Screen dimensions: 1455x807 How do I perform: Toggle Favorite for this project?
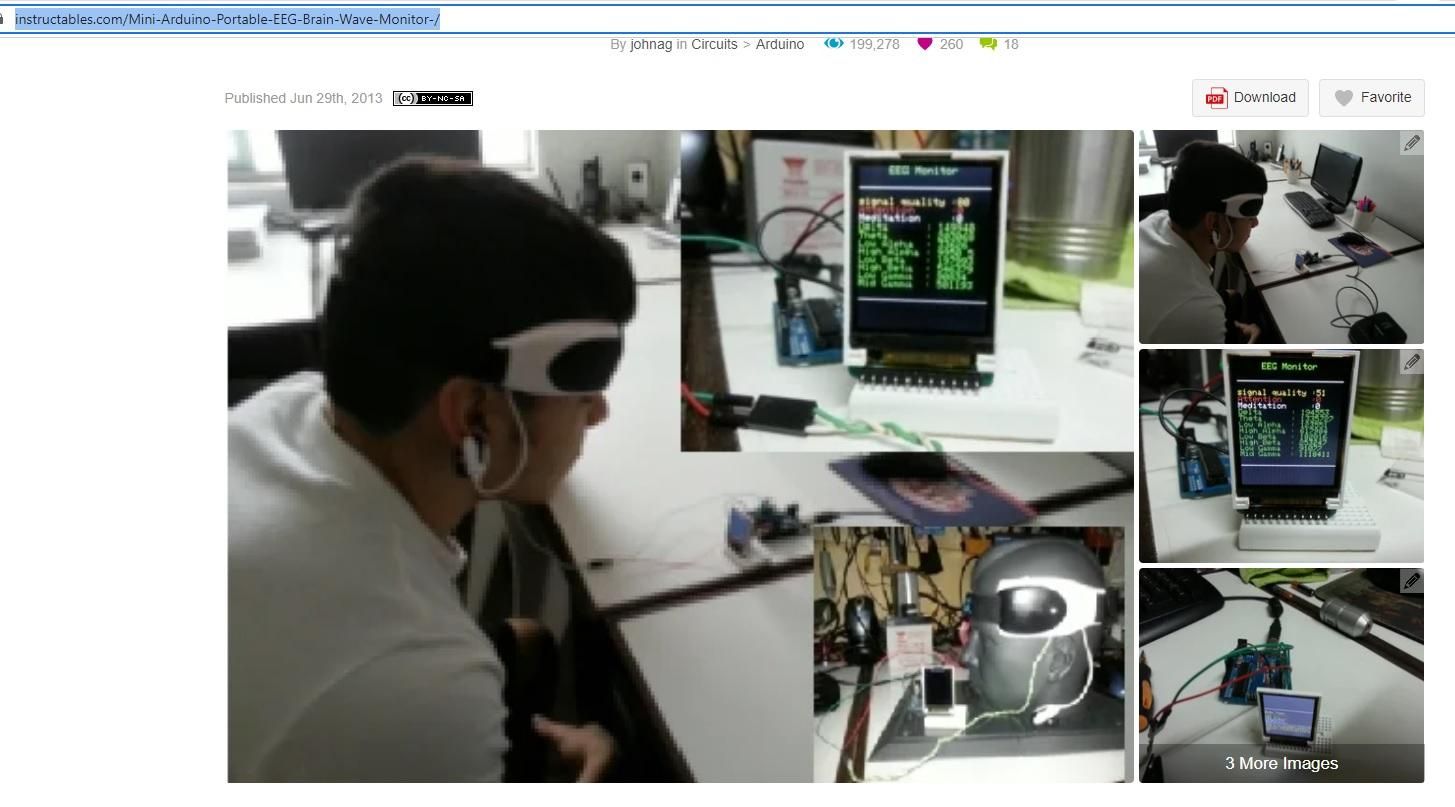[x=1371, y=97]
